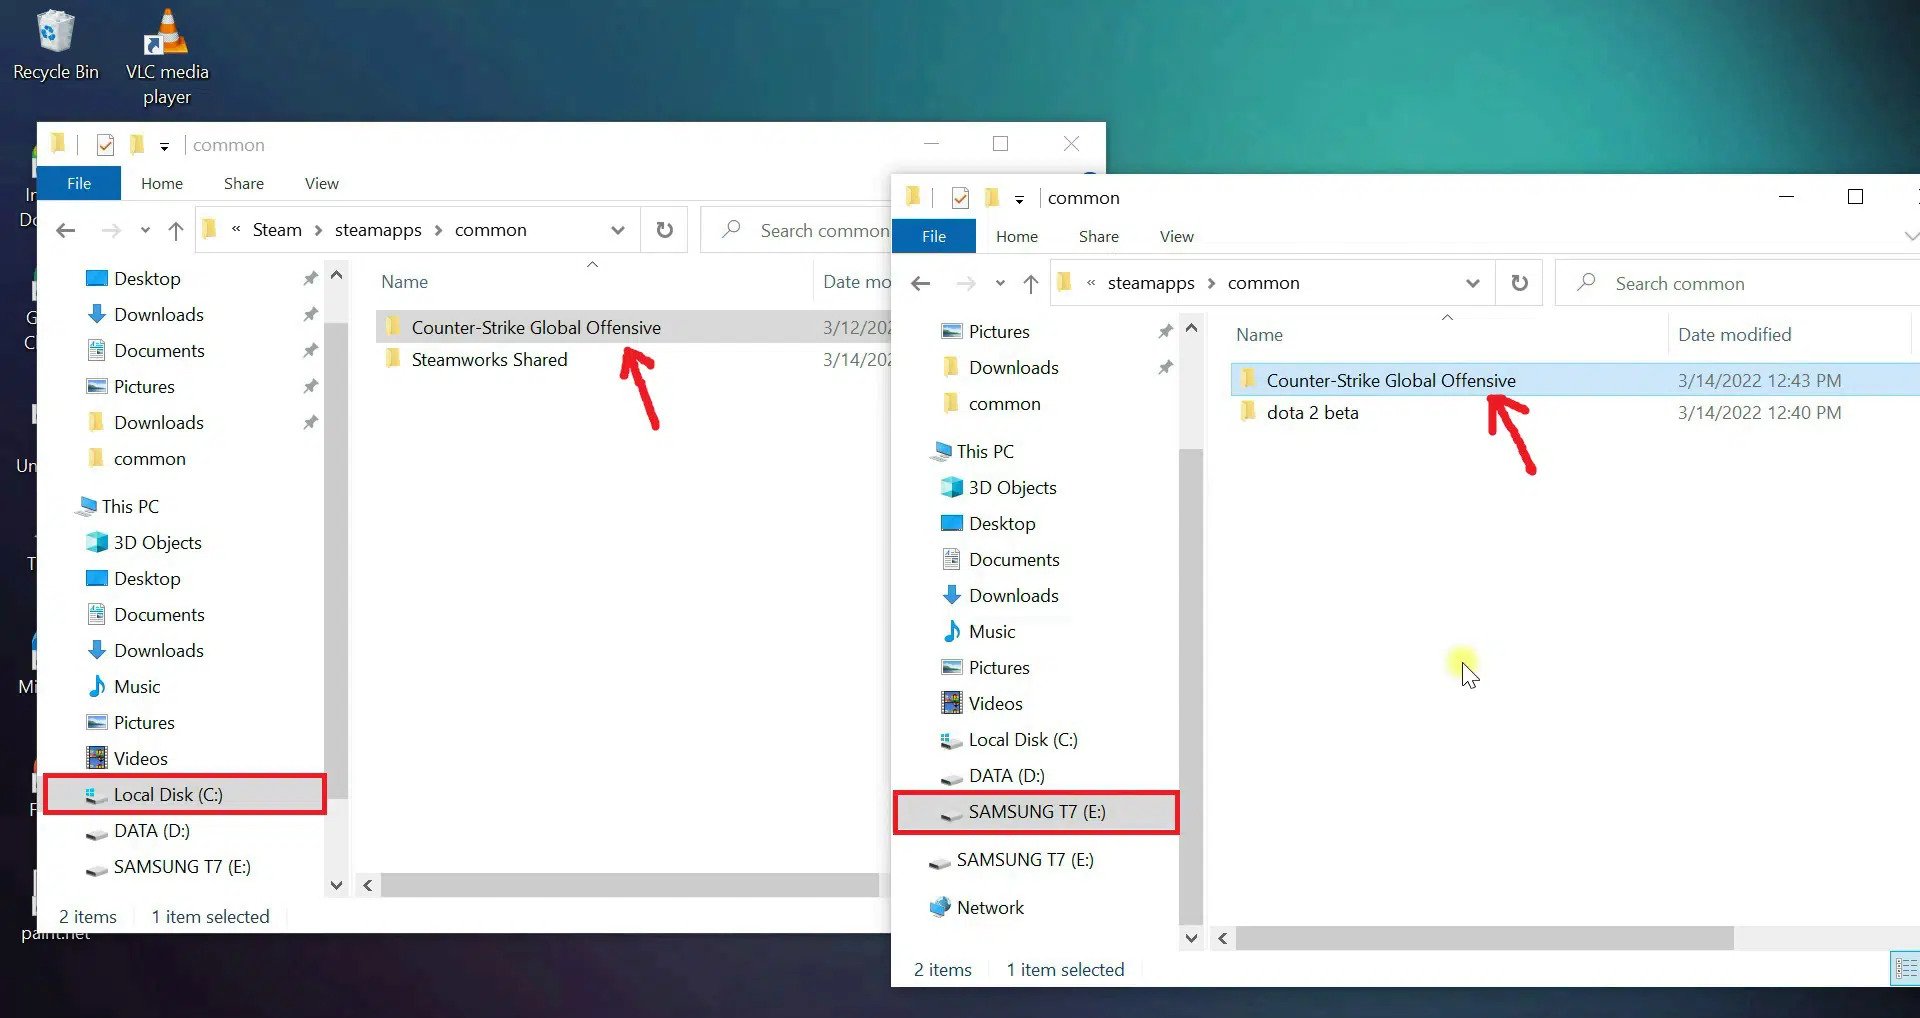This screenshot has height=1018, width=1920.
Task: Open the VLC media player shortcut
Action: [x=167, y=57]
